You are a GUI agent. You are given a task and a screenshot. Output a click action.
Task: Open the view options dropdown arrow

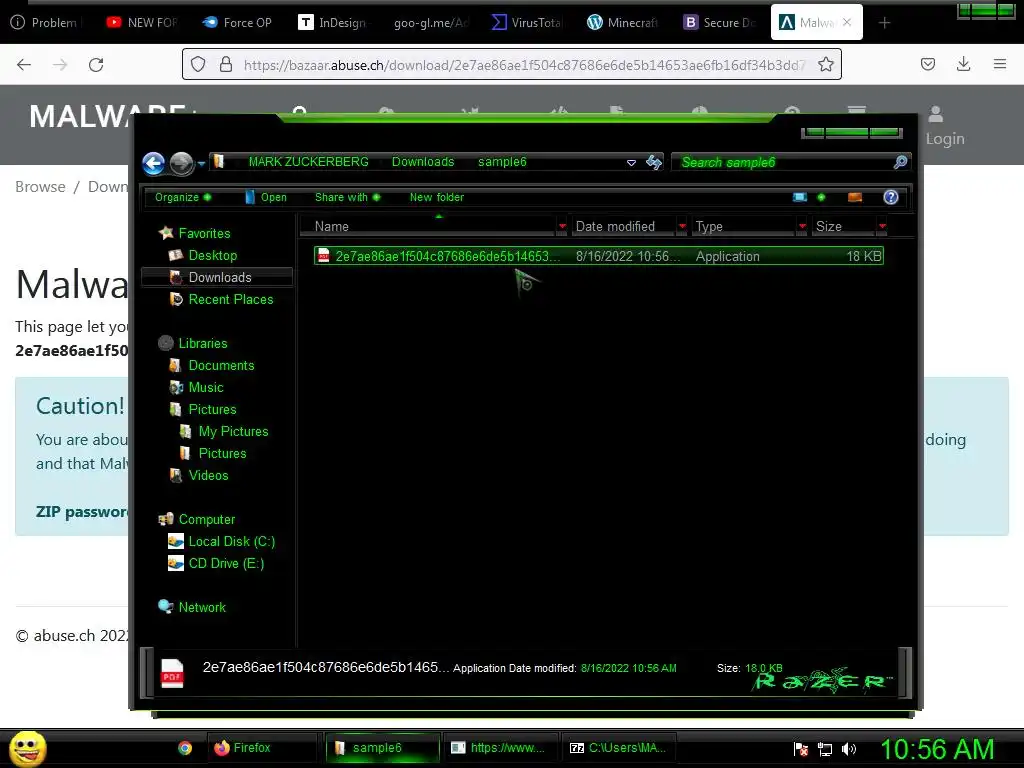click(821, 197)
